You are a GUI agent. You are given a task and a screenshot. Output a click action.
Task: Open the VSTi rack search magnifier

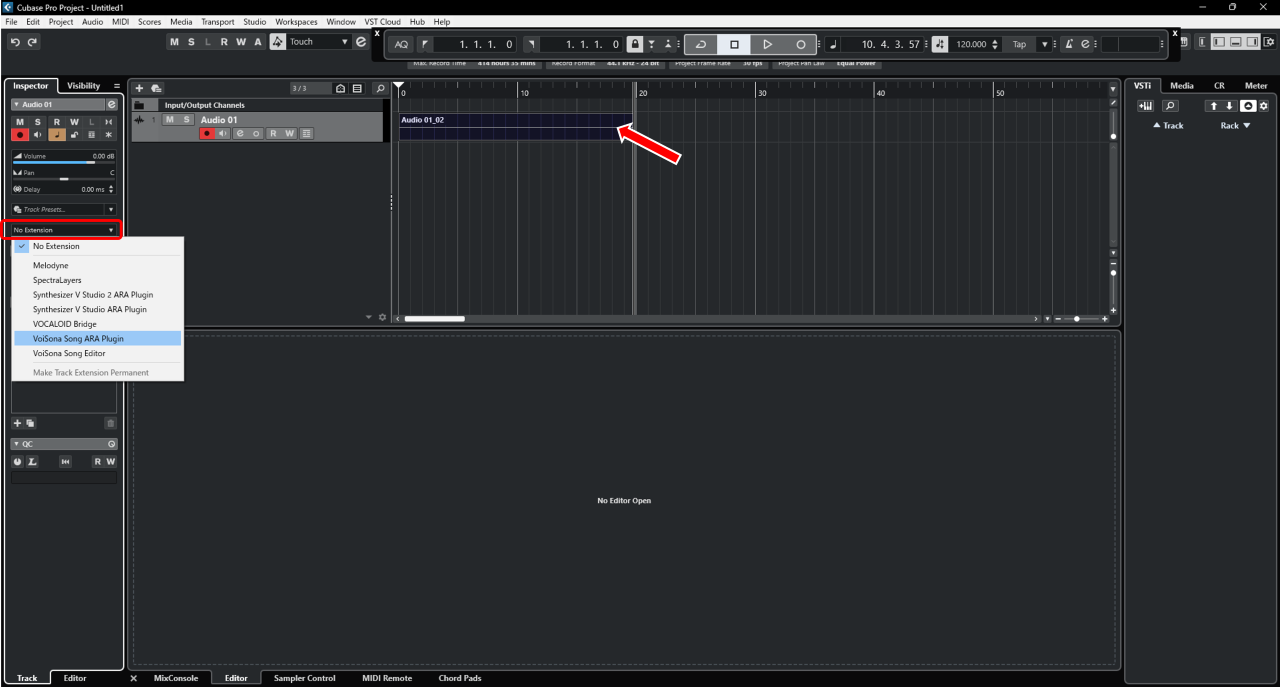point(1169,106)
